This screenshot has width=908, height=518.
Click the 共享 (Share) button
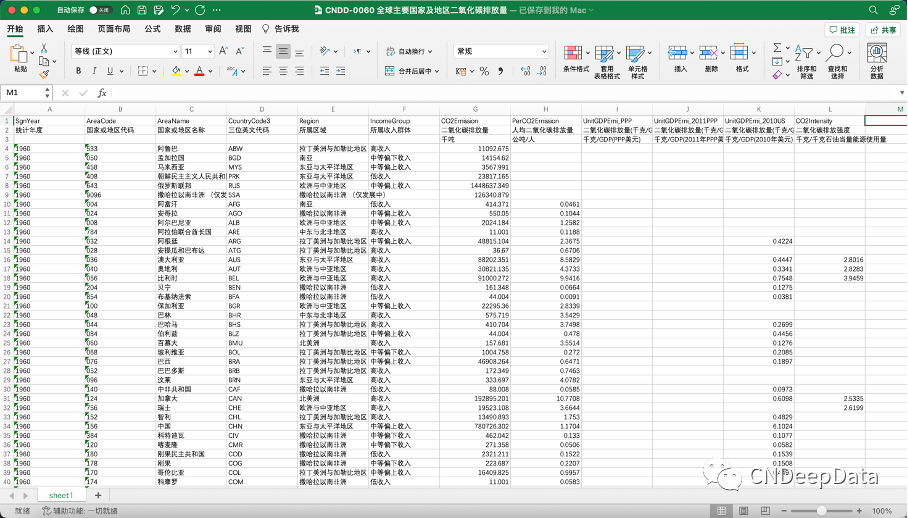tap(883, 30)
